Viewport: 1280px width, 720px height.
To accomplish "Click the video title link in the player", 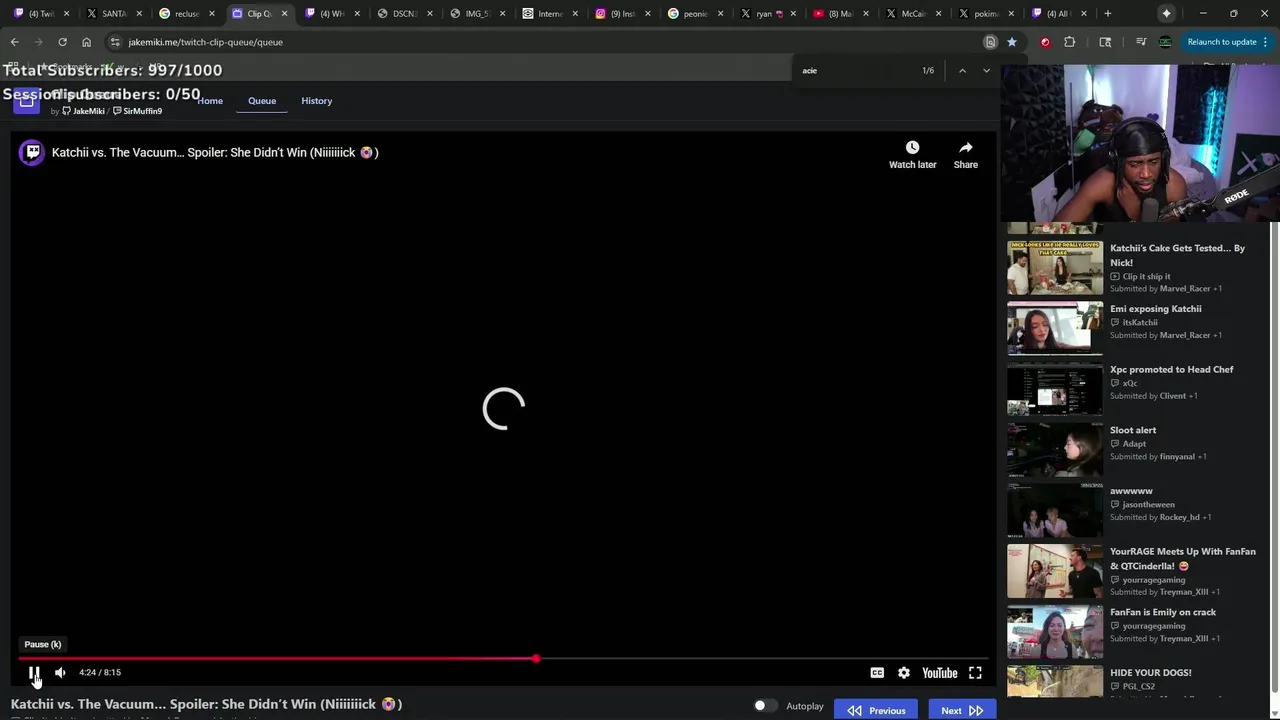I will [215, 152].
